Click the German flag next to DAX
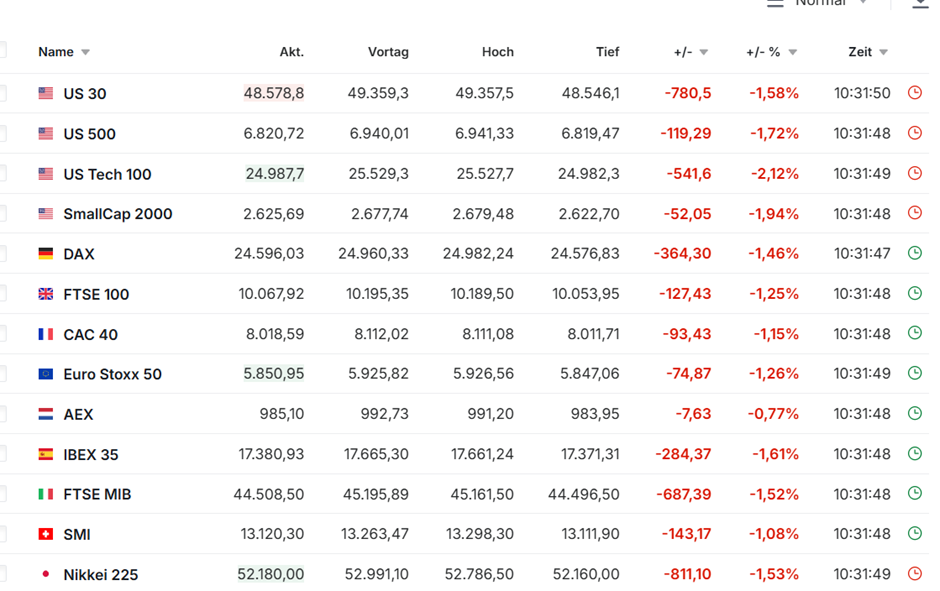Screen dimensions: 940x591 pyautogui.click(x=45, y=254)
